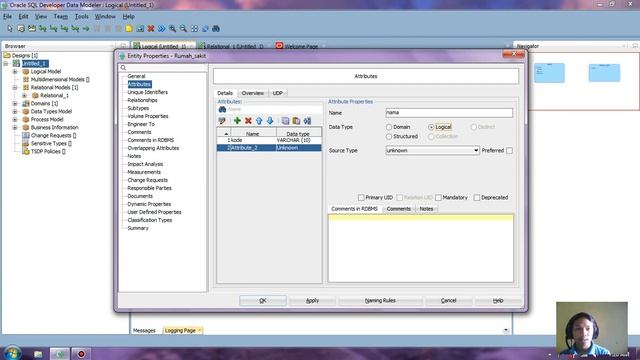Click the red recorder icon in taskbar

(x=81, y=354)
